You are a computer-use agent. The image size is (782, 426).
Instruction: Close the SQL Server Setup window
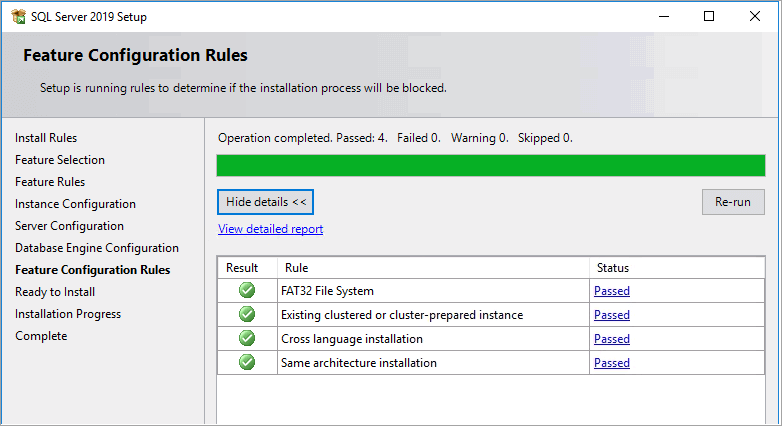tap(755, 16)
